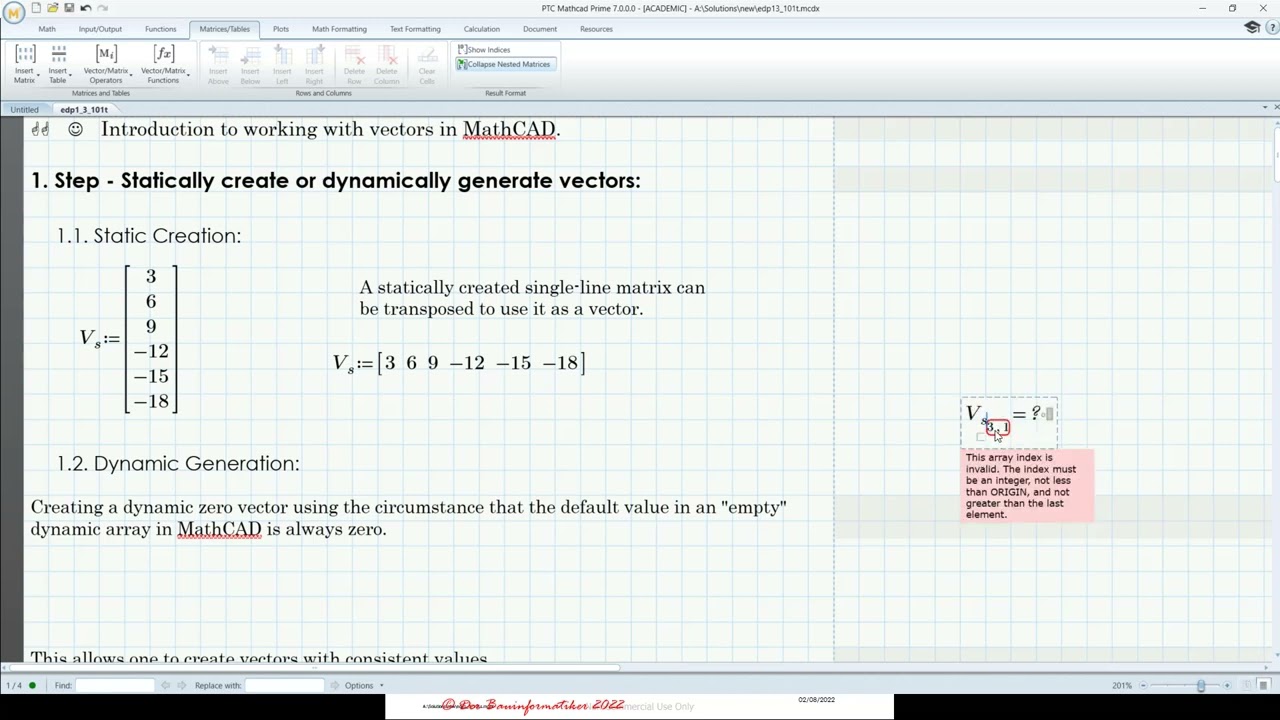Image resolution: width=1280 pixels, height=720 pixels.
Task: Select the Vs row matrix definition
Action: click(459, 363)
